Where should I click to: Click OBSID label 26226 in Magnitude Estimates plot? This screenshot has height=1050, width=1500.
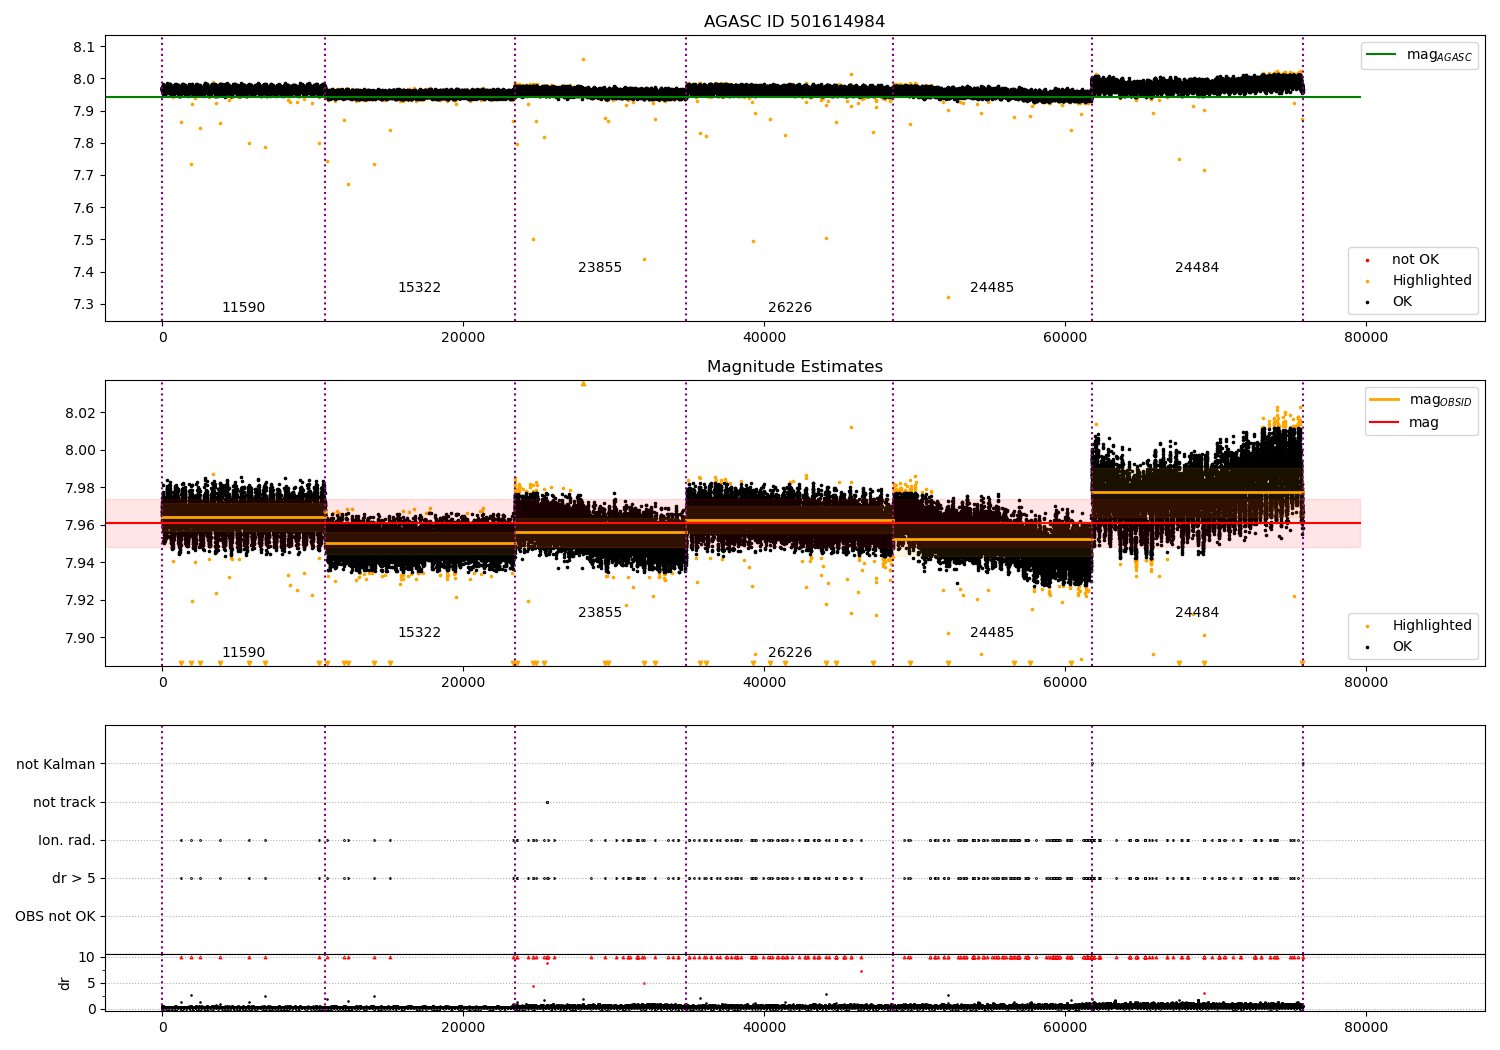point(790,653)
